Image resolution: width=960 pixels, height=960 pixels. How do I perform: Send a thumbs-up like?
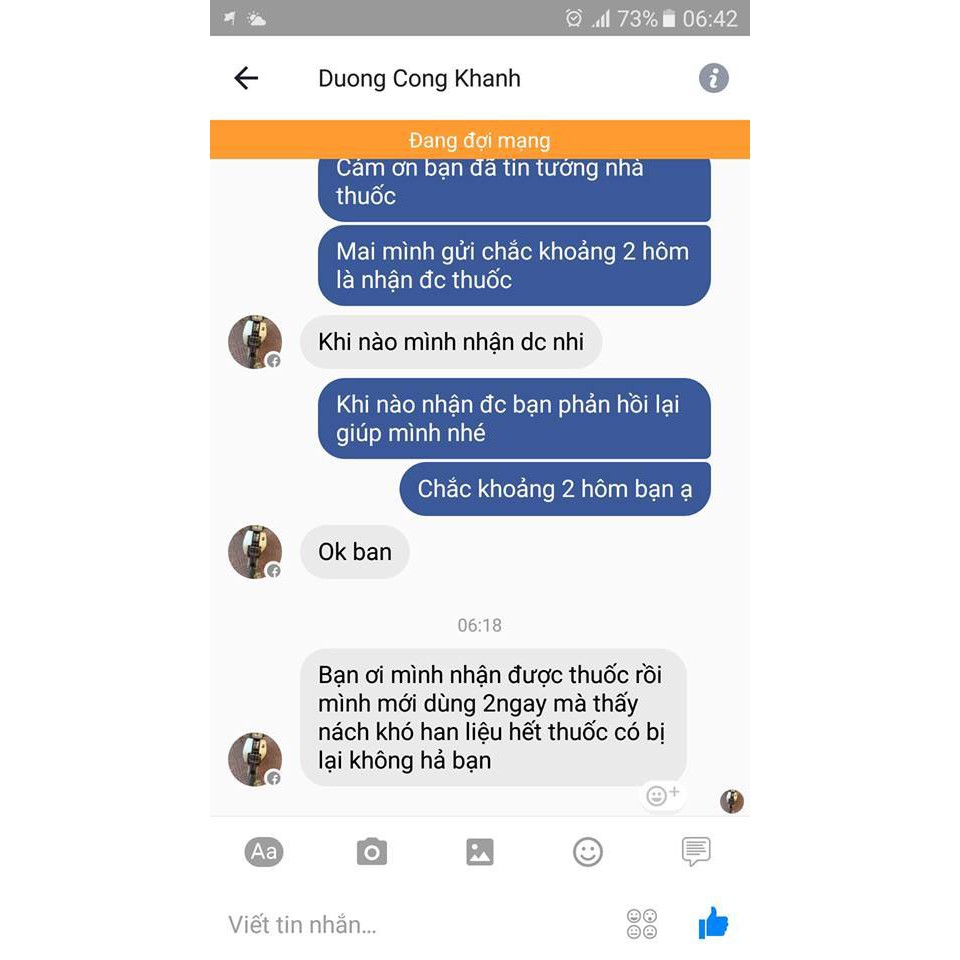click(x=713, y=923)
